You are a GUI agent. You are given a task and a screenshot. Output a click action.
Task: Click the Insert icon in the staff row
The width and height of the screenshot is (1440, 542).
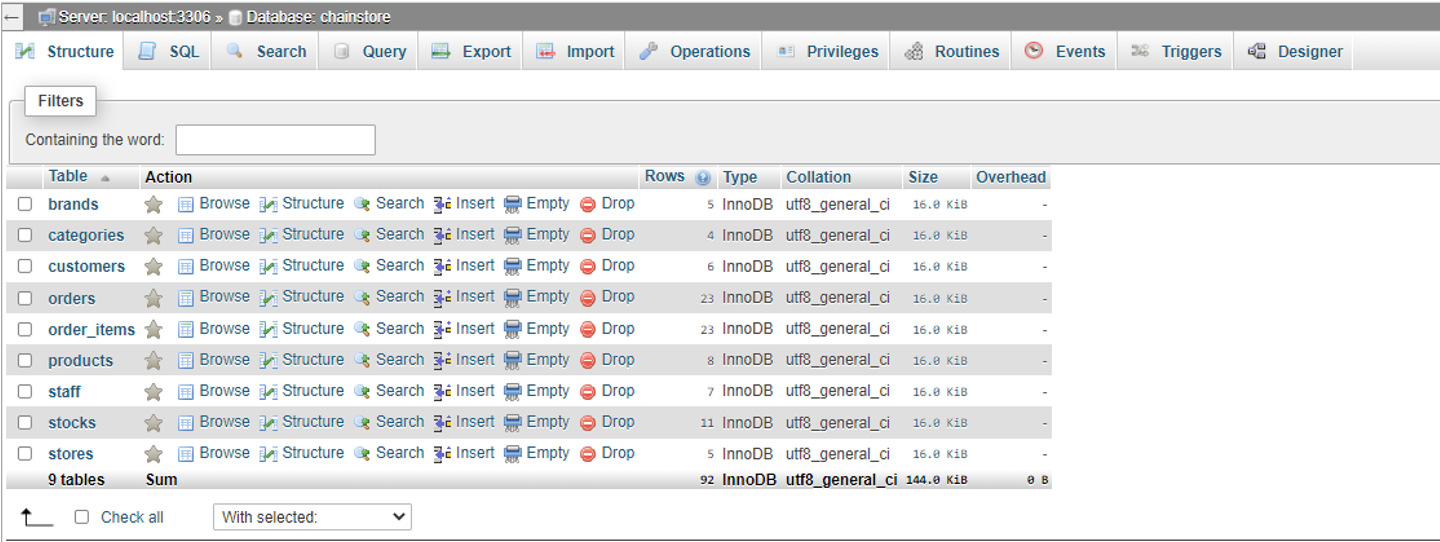click(x=443, y=391)
